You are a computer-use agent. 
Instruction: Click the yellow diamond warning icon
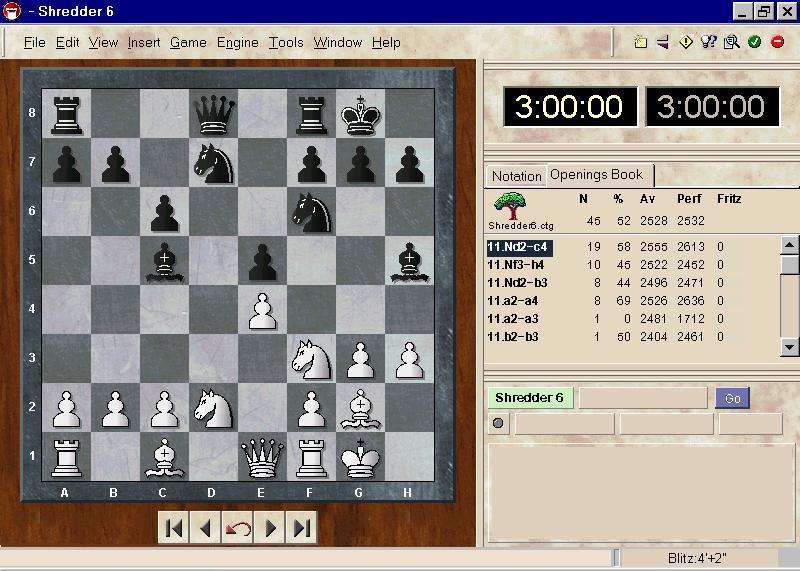click(686, 42)
